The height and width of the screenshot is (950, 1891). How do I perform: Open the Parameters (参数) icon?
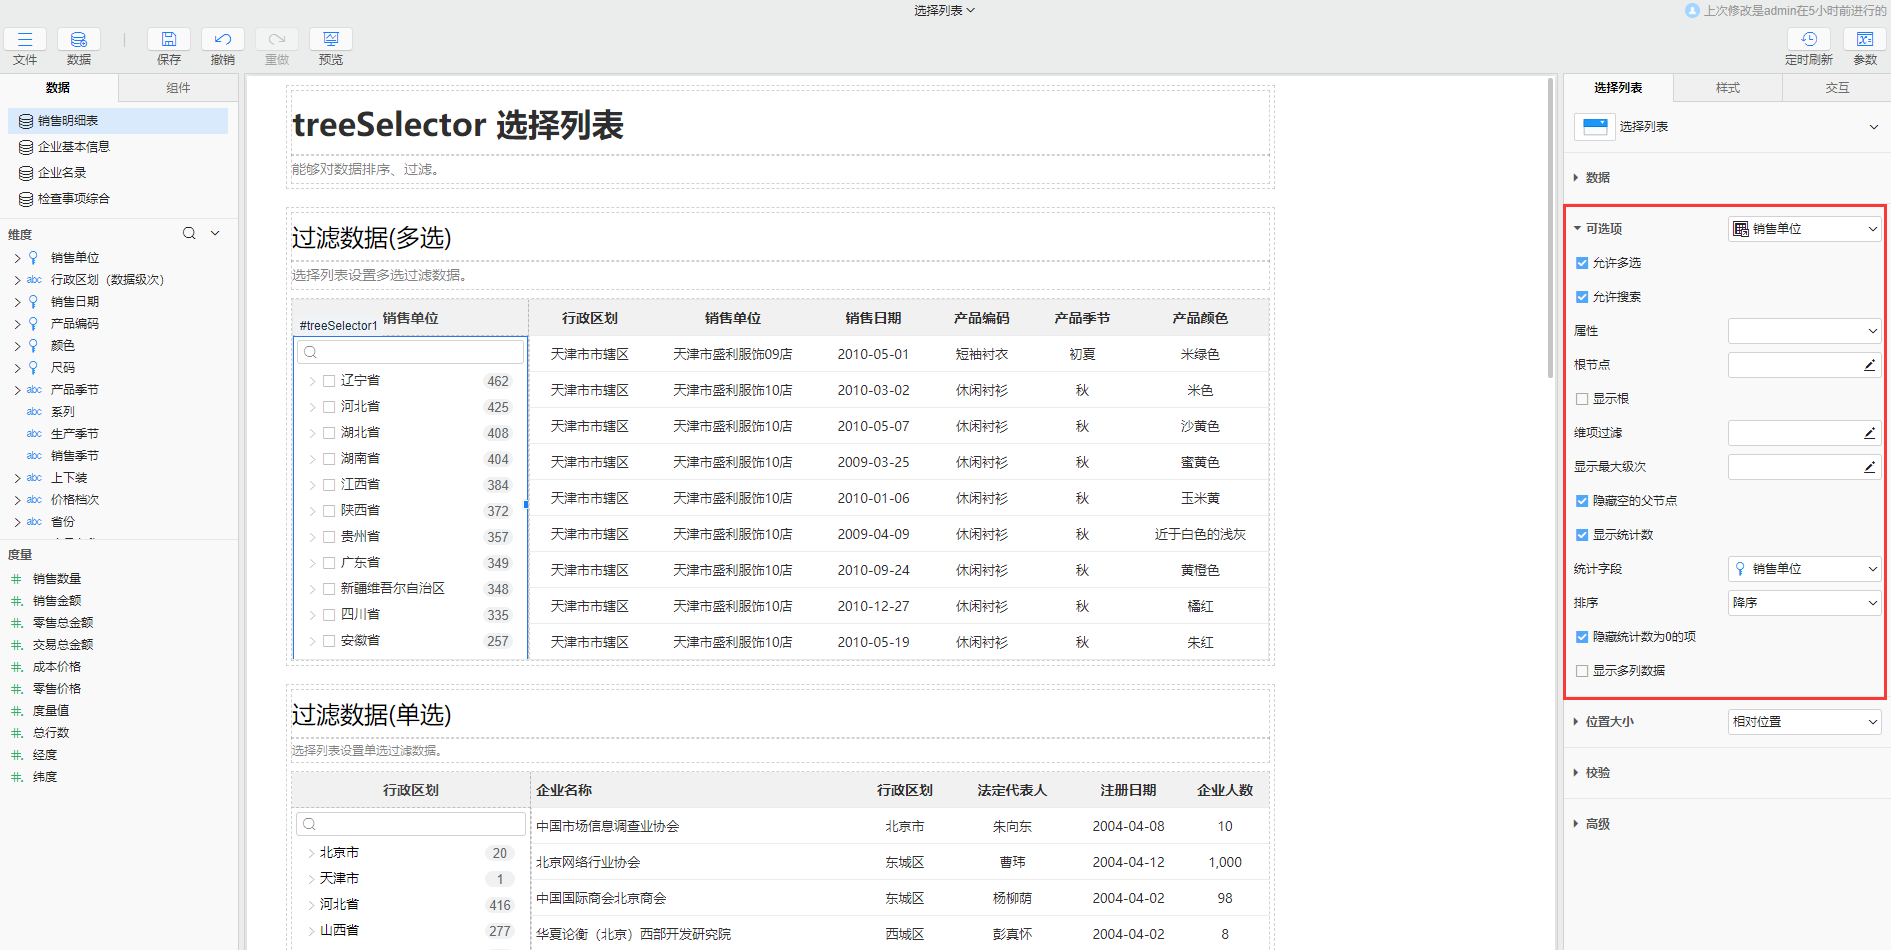point(1865,40)
